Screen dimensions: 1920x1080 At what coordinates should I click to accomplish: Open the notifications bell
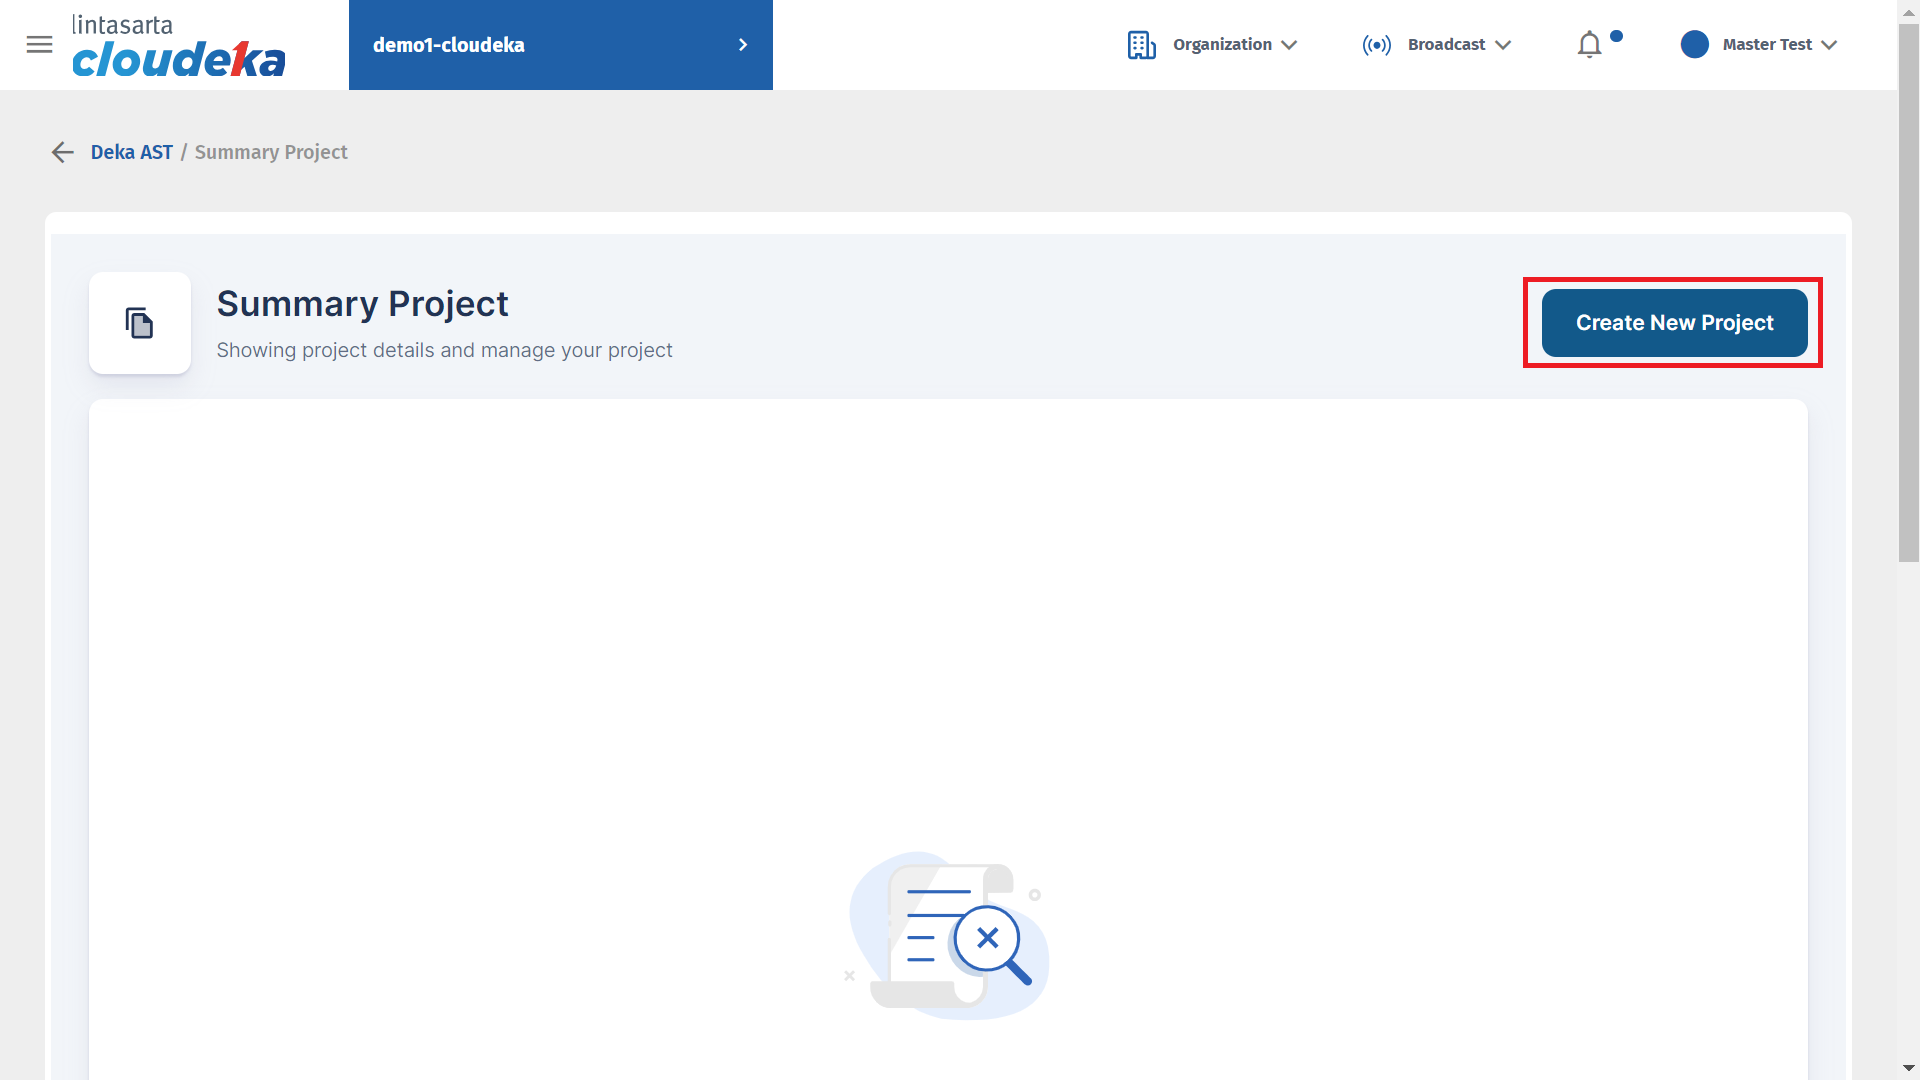(1589, 45)
